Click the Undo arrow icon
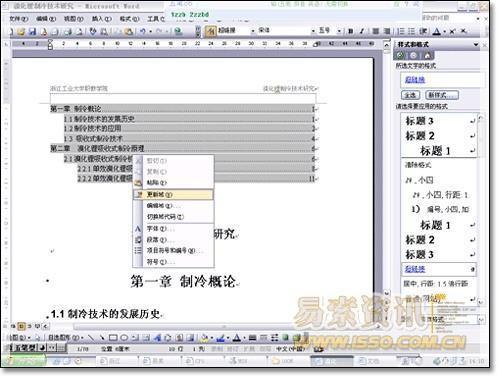 pyautogui.click(x=143, y=32)
